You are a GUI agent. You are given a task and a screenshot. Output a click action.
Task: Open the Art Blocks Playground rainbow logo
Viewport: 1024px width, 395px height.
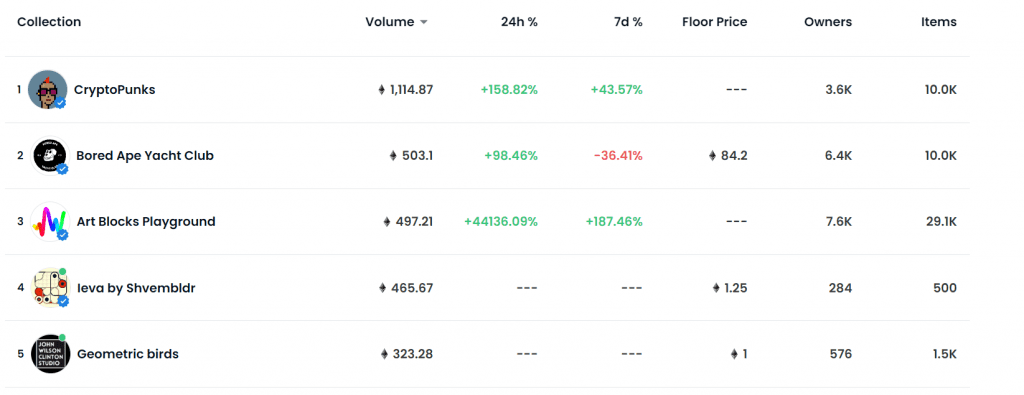click(50, 221)
